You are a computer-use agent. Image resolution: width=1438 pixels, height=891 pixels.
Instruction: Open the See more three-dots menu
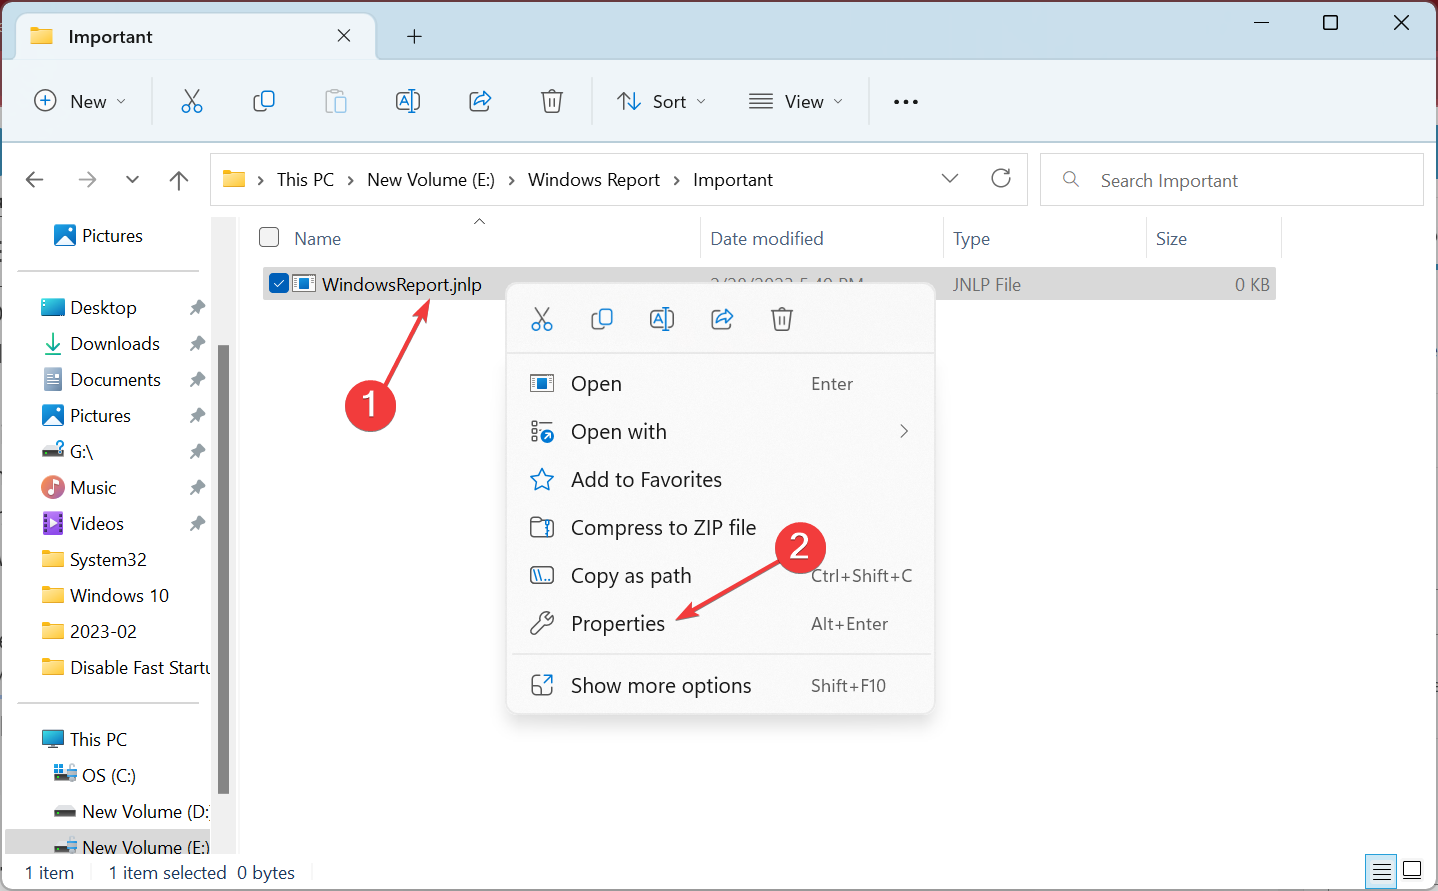tap(906, 102)
